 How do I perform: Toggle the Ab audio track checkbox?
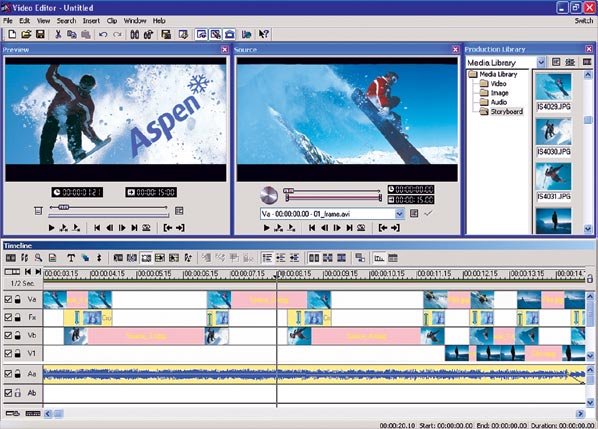8,392
